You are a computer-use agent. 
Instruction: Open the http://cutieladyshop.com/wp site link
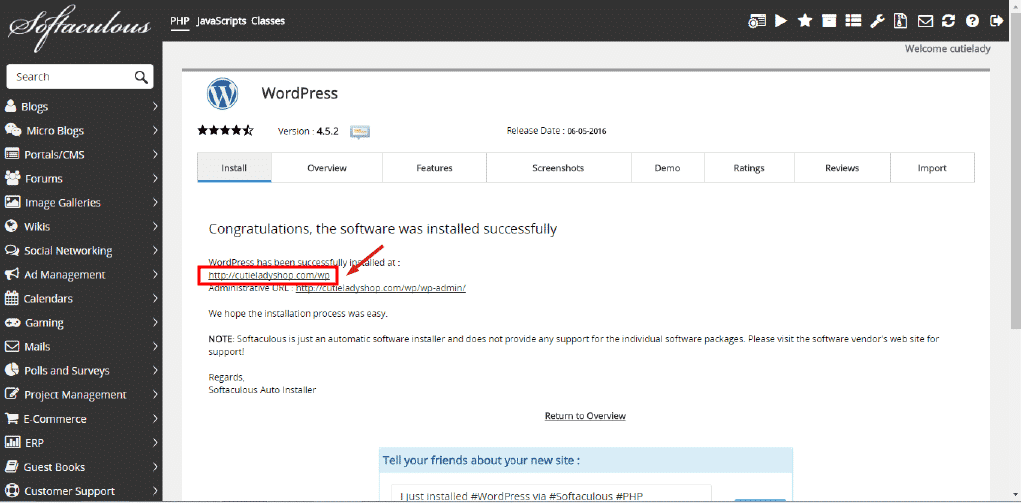(x=269, y=276)
